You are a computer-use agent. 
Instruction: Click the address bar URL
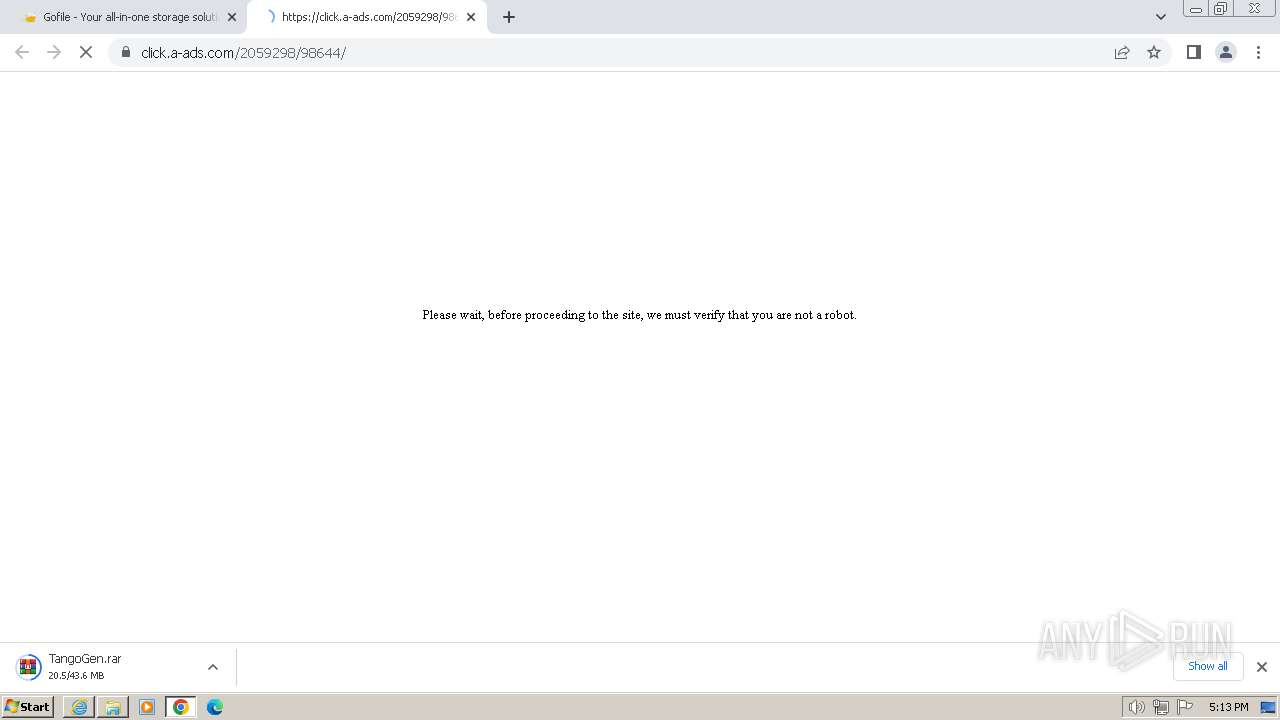243,53
